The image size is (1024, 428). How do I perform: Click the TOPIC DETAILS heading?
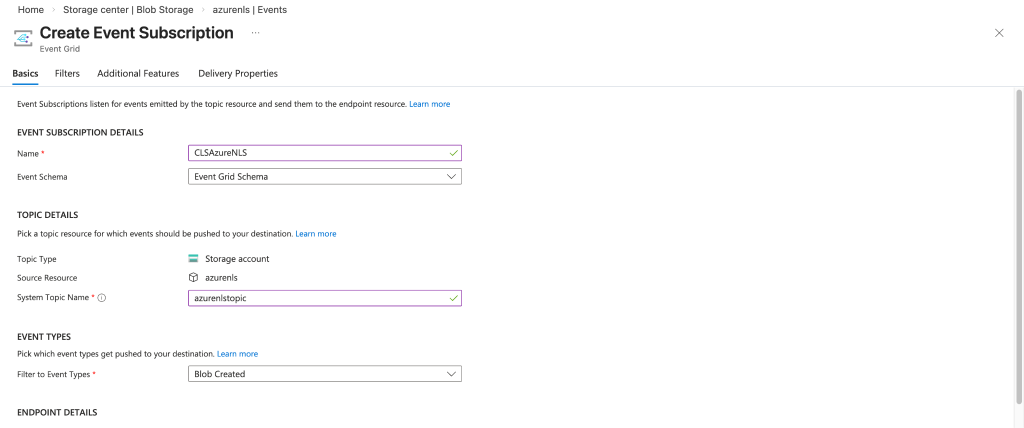(x=48, y=215)
